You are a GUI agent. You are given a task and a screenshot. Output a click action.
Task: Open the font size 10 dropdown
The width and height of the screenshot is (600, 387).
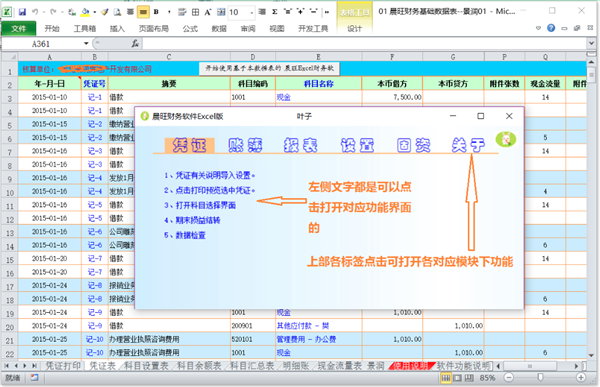pos(251,13)
